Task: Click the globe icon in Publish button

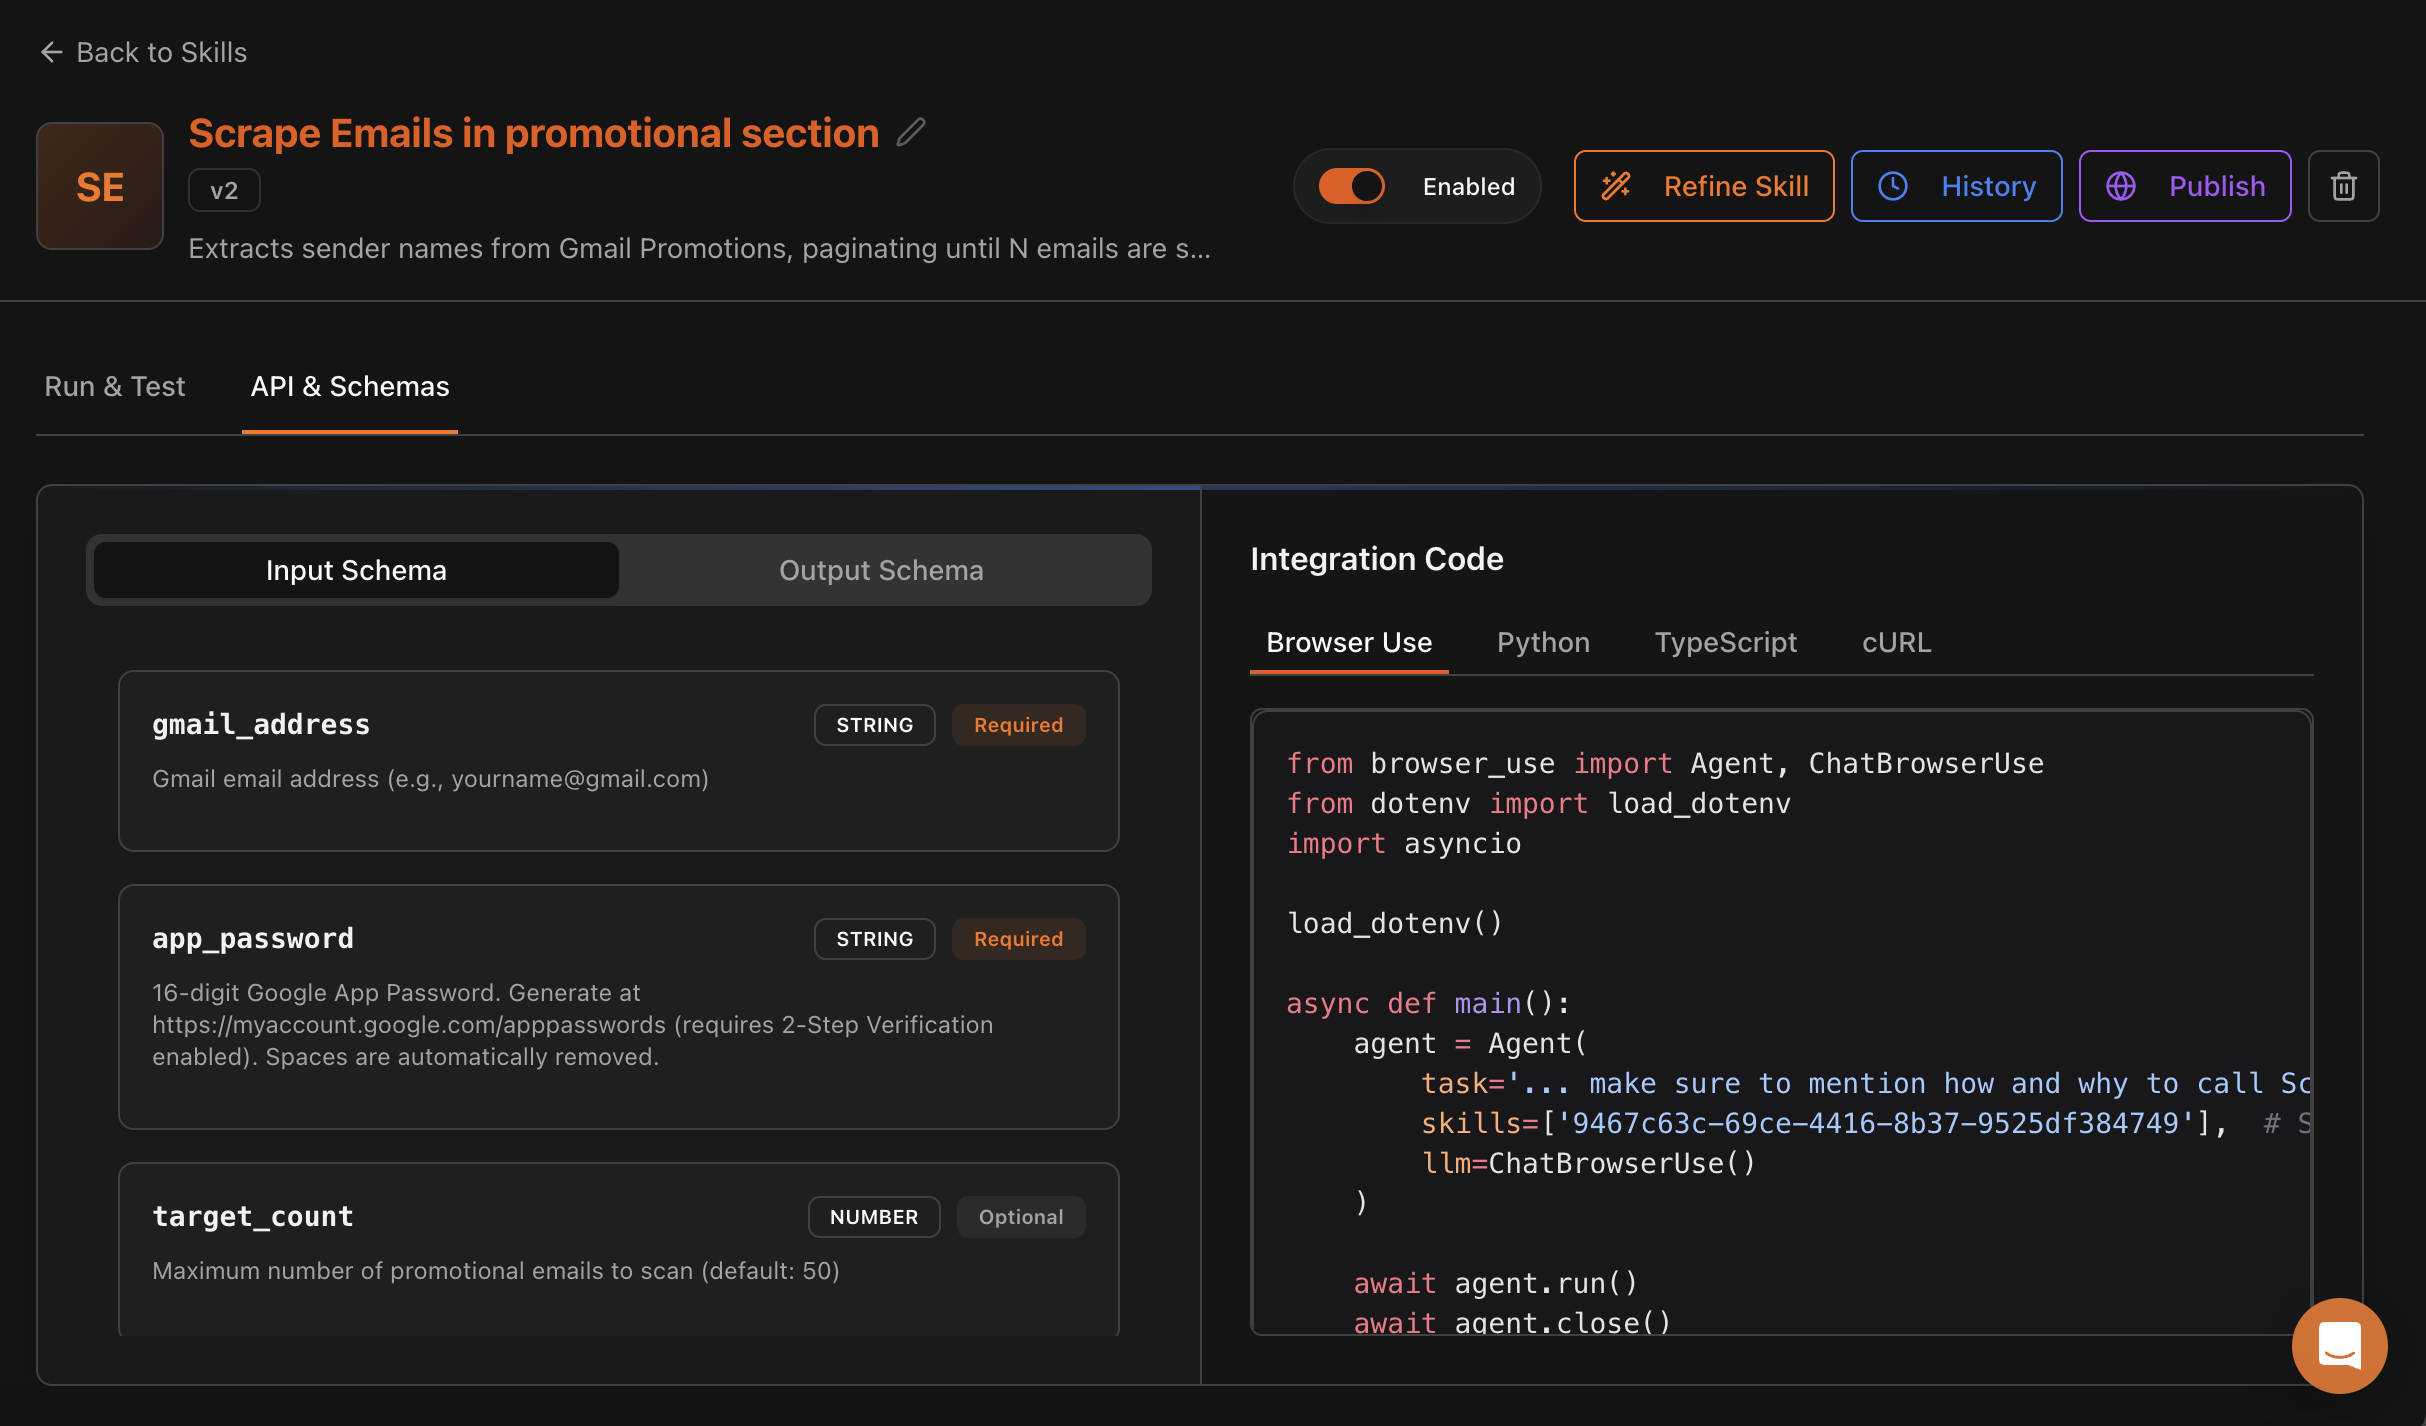Action: coord(2121,186)
